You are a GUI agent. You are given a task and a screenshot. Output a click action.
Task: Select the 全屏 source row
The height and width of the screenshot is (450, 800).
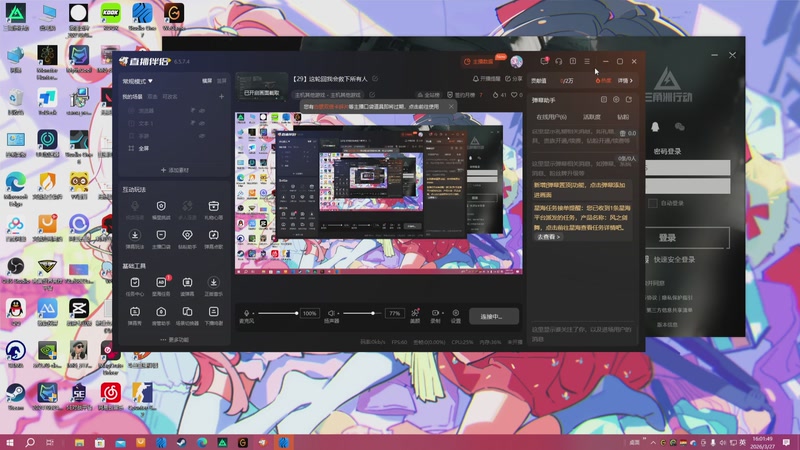173,148
